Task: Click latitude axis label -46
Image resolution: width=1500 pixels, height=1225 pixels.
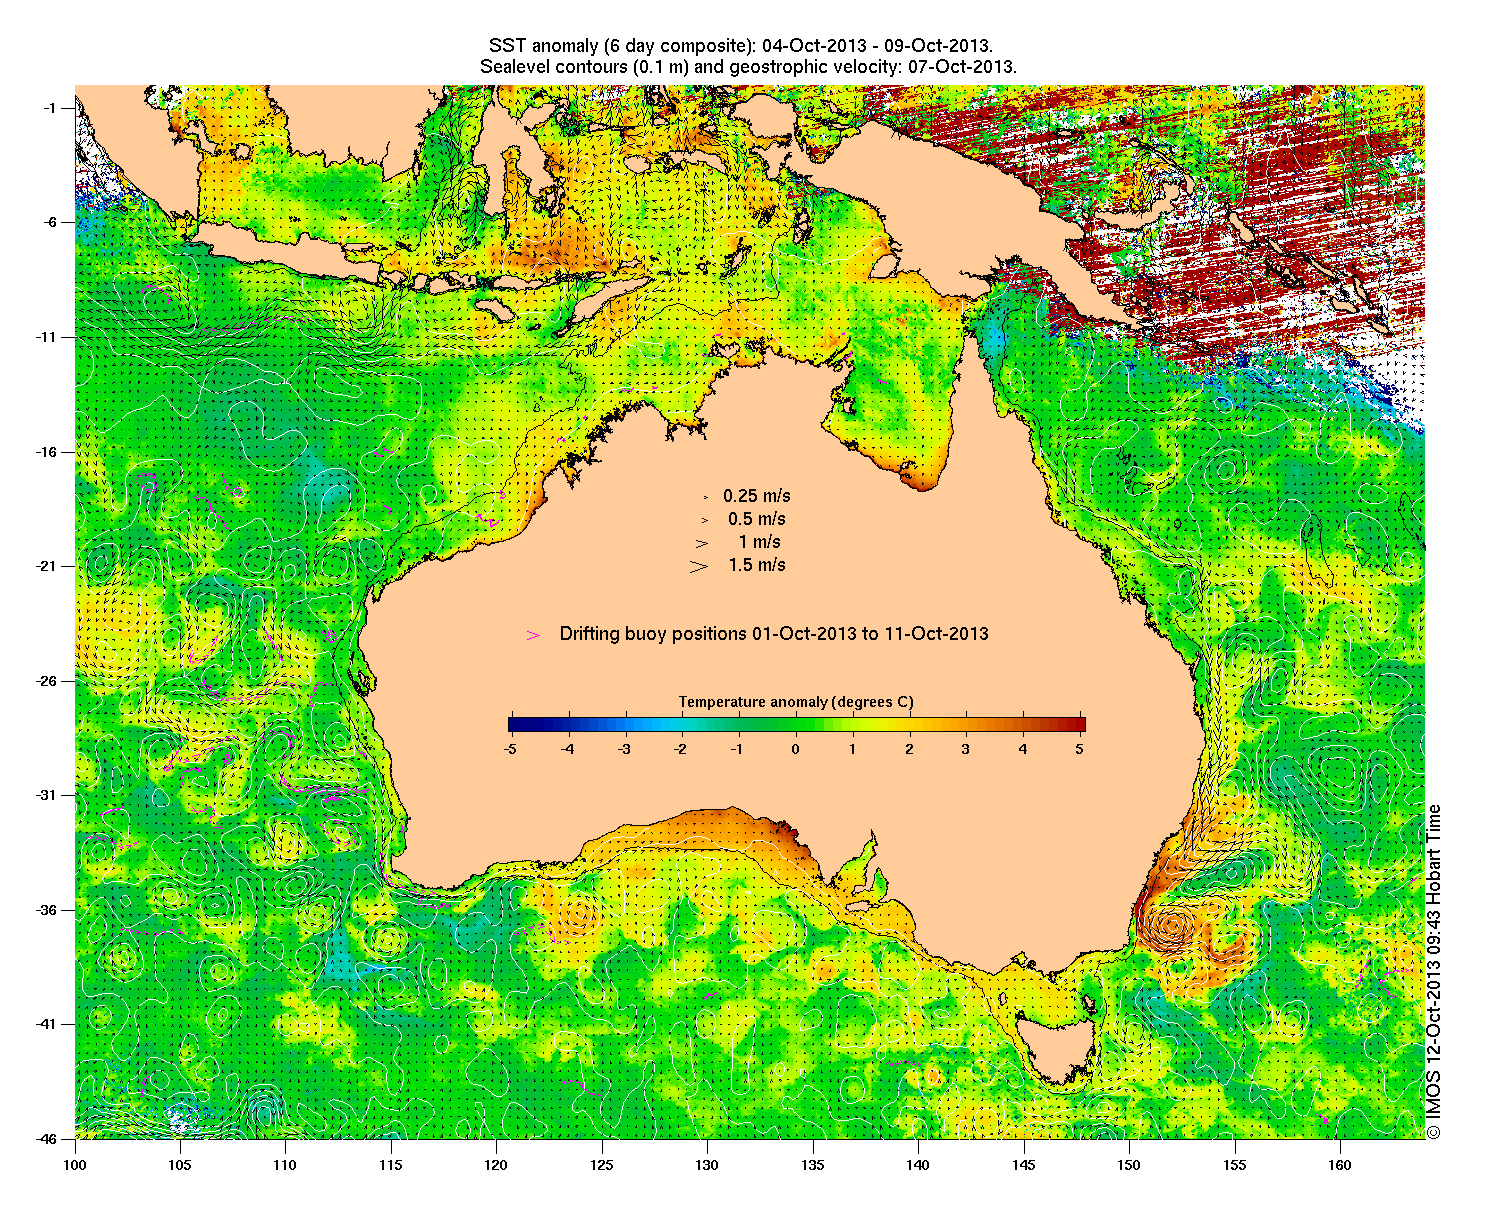Action: coord(48,1138)
